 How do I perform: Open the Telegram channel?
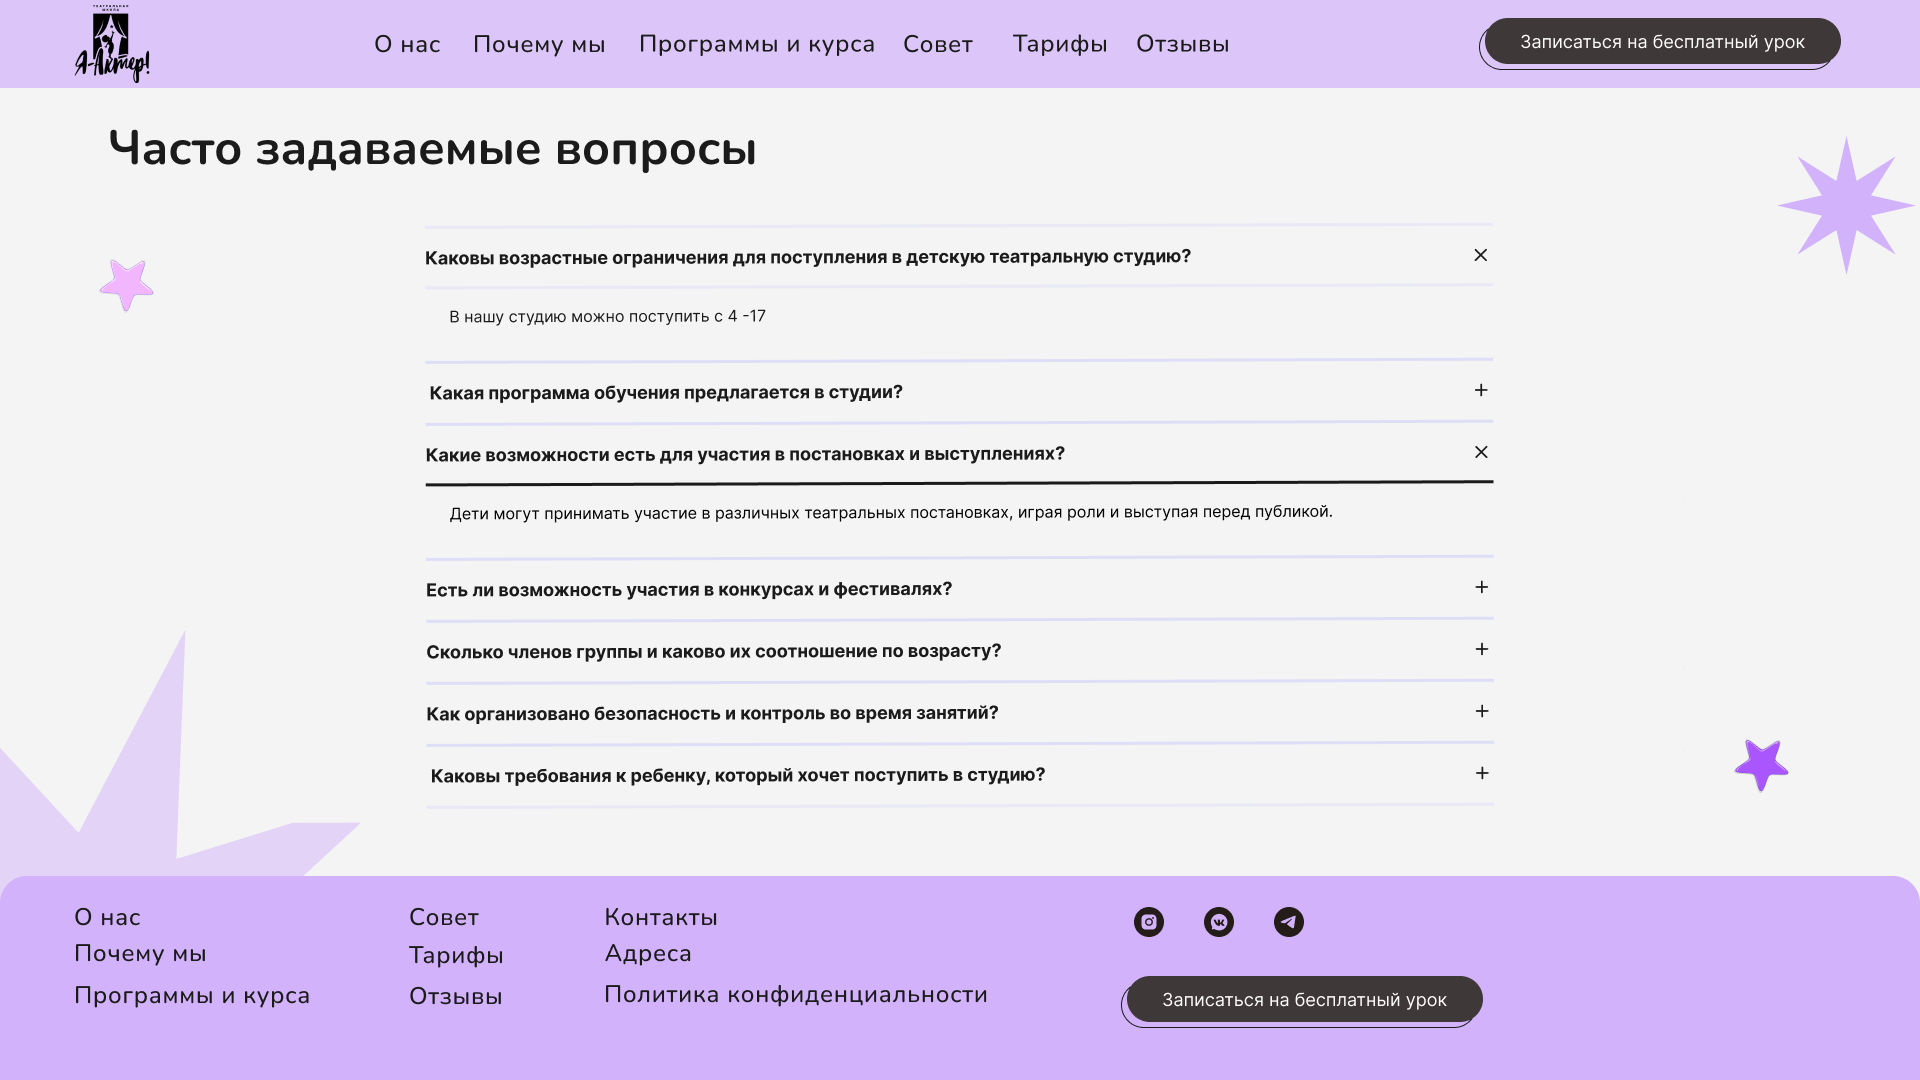[1289, 921]
